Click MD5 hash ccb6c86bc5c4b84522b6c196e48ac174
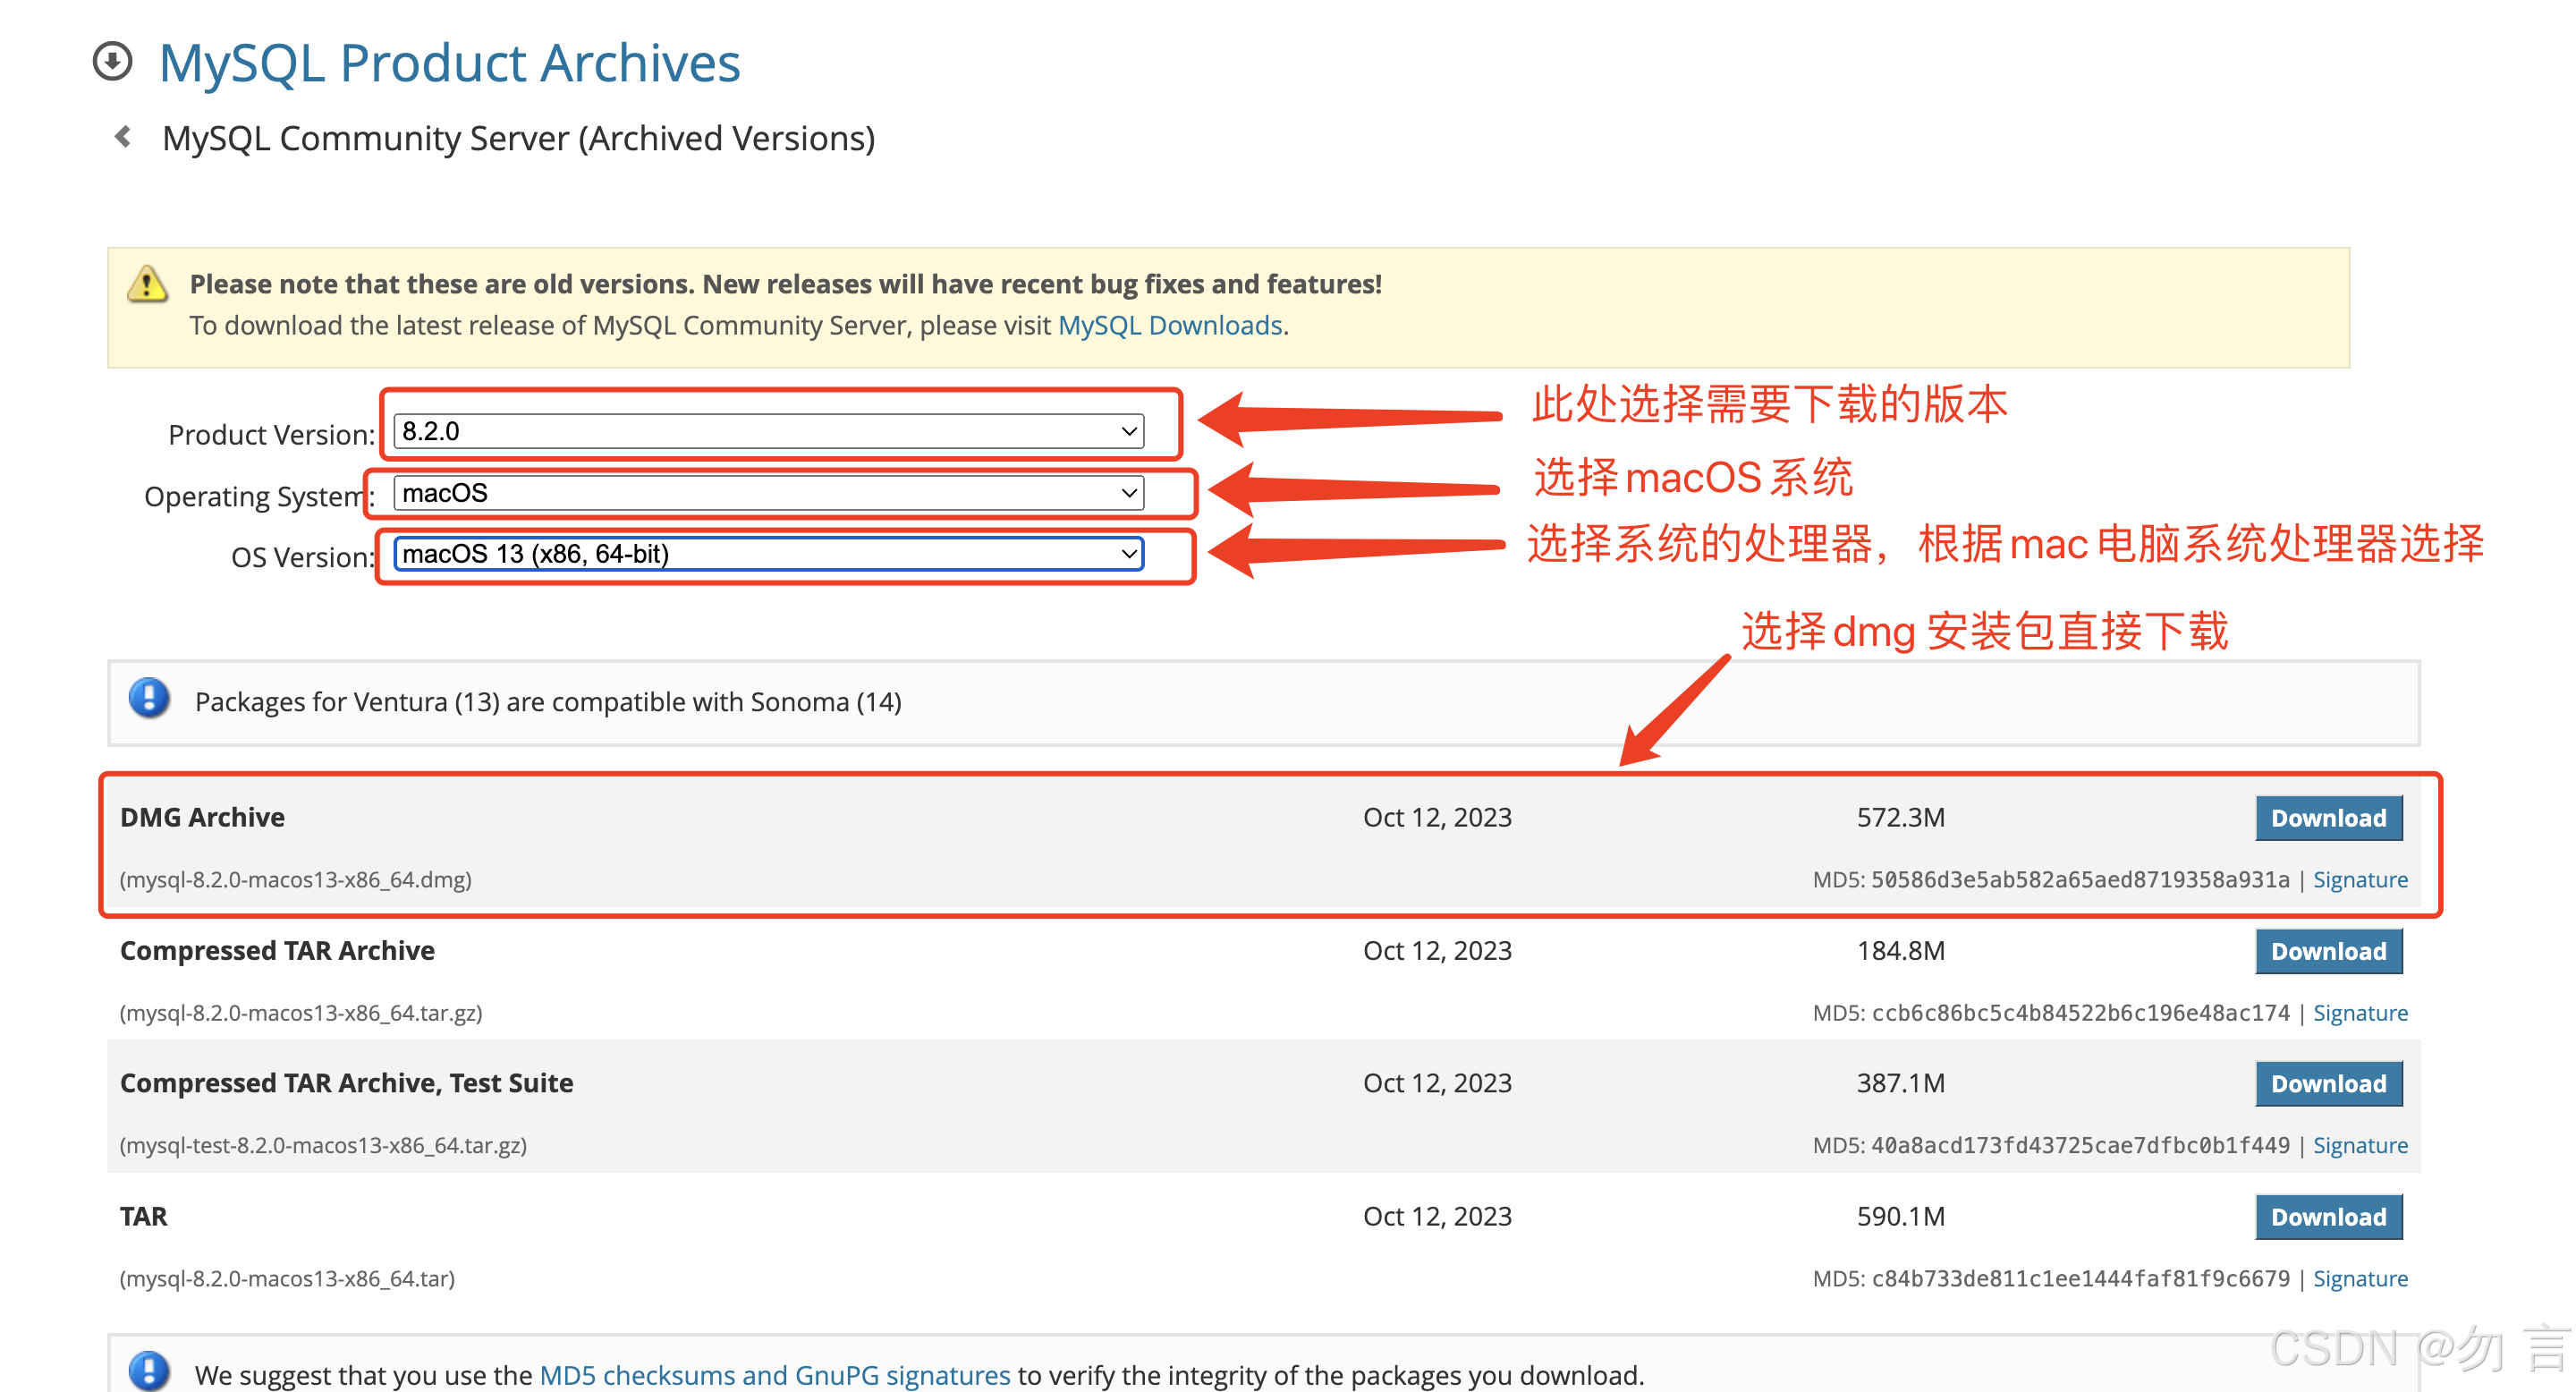The width and height of the screenshot is (2576, 1392). 2080,1013
